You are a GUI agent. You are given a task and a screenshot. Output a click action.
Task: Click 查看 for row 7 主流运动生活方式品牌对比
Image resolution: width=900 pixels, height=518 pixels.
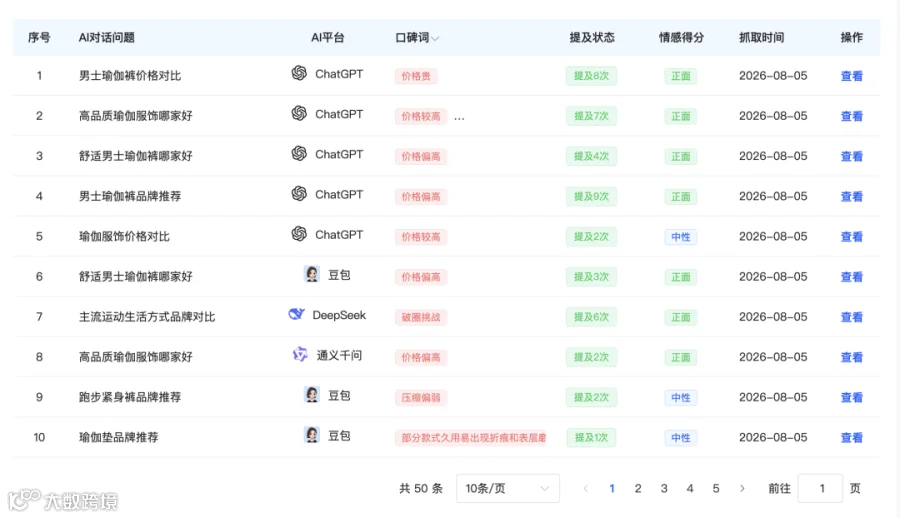click(x=852, y=317)
